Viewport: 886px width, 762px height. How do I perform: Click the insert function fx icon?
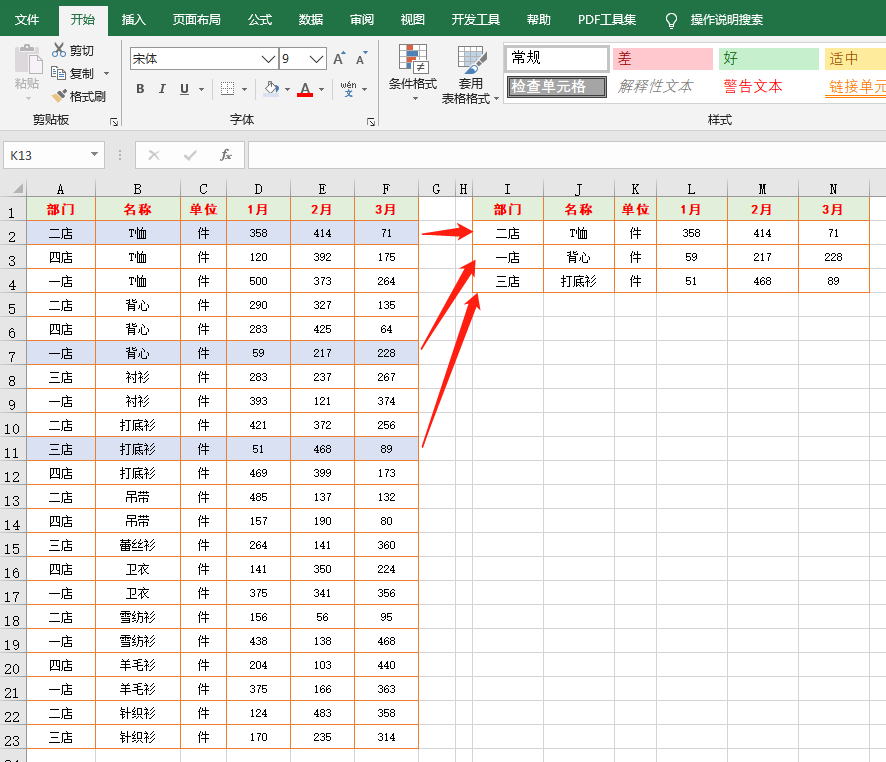point(225,155)
